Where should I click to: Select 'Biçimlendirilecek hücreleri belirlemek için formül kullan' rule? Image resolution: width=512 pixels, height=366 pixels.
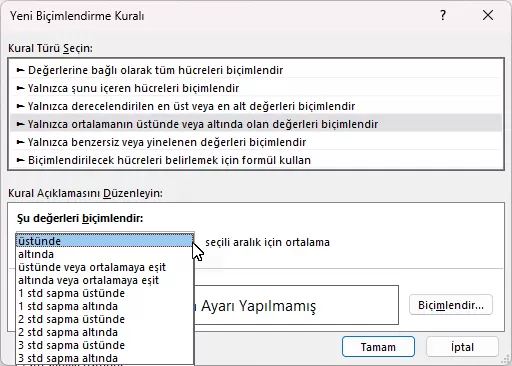[x=256, y=160]
